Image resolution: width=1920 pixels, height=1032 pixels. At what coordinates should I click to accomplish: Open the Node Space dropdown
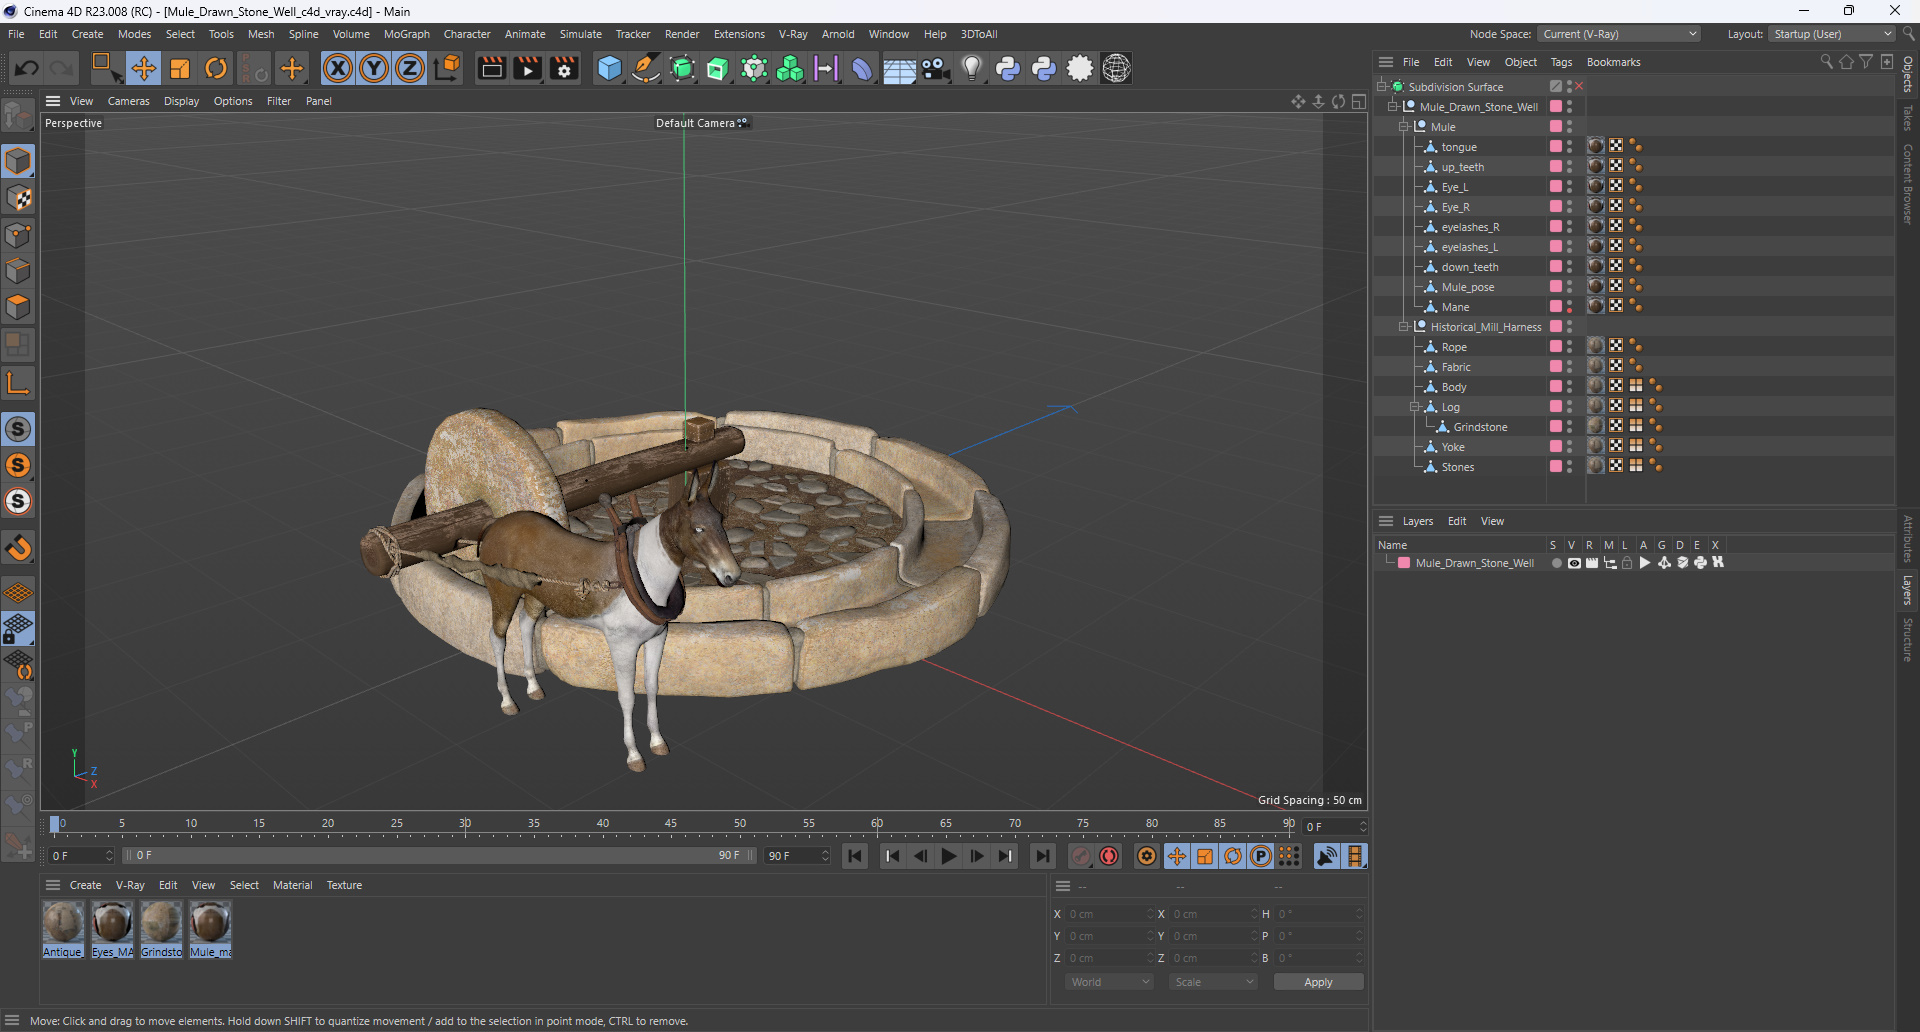coord(1619,34)
